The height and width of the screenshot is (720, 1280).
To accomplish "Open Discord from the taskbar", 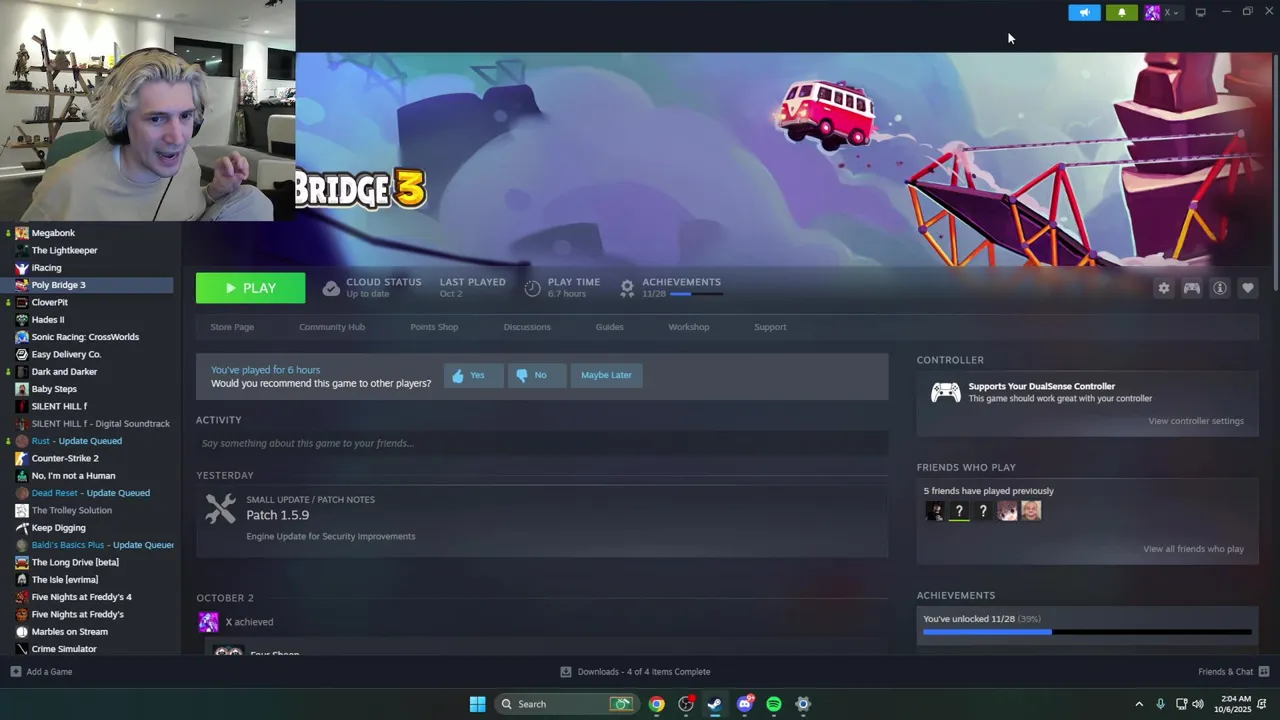I will (x=745, y=704).
